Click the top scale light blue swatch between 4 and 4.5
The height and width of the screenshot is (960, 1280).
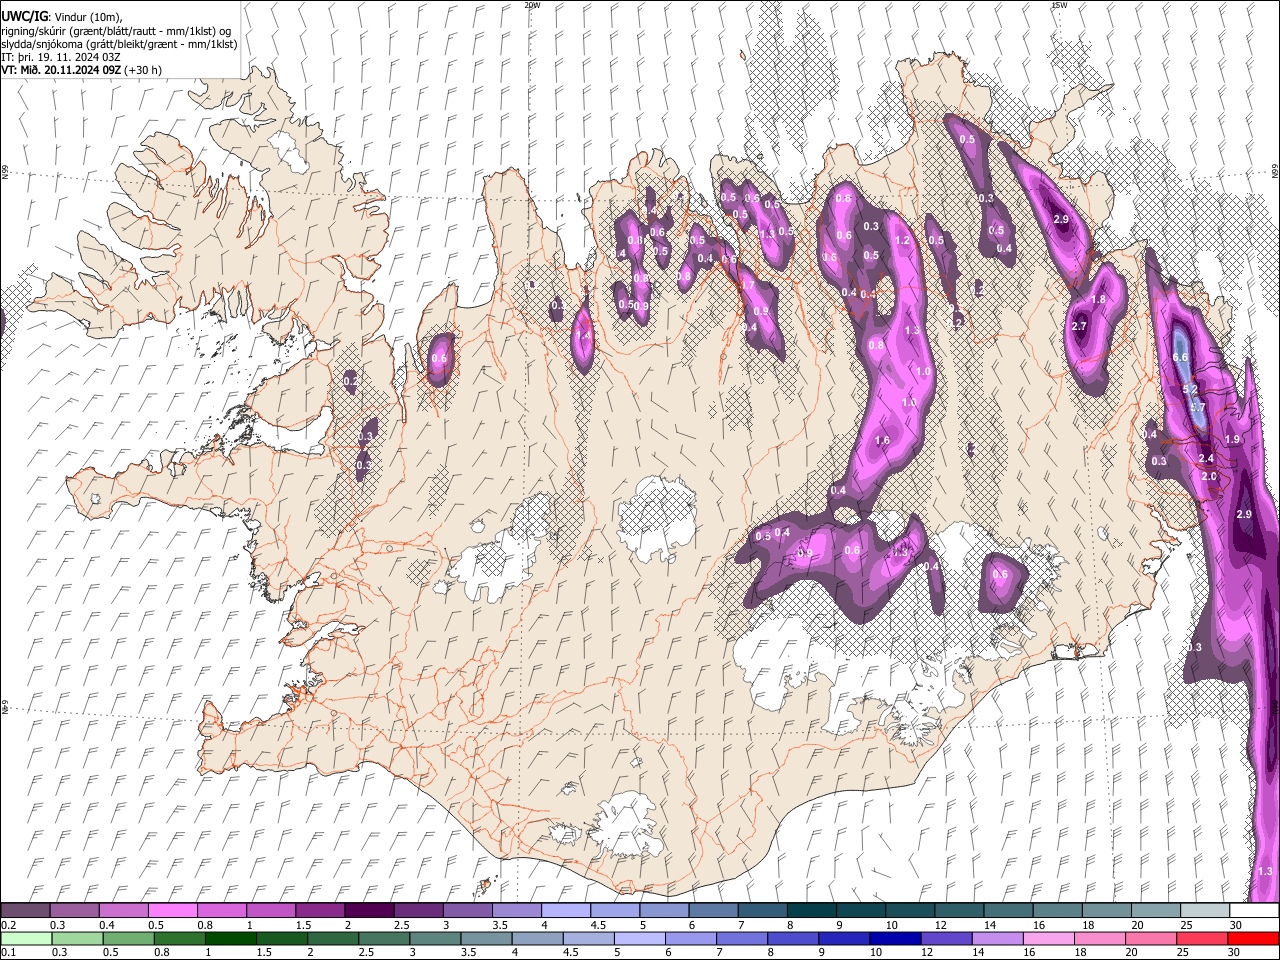click(x=565, y=911)
